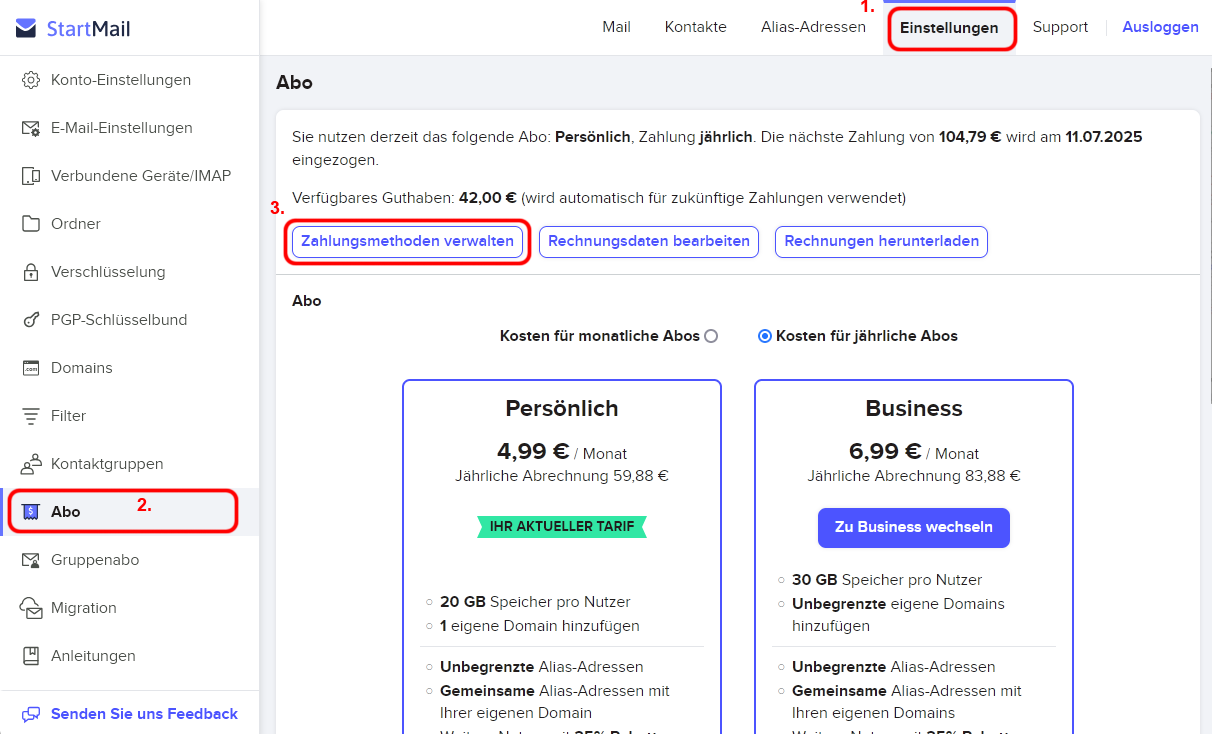
Task: Open Kontaktgruppen sidebar item
Action: coord(129,464)
